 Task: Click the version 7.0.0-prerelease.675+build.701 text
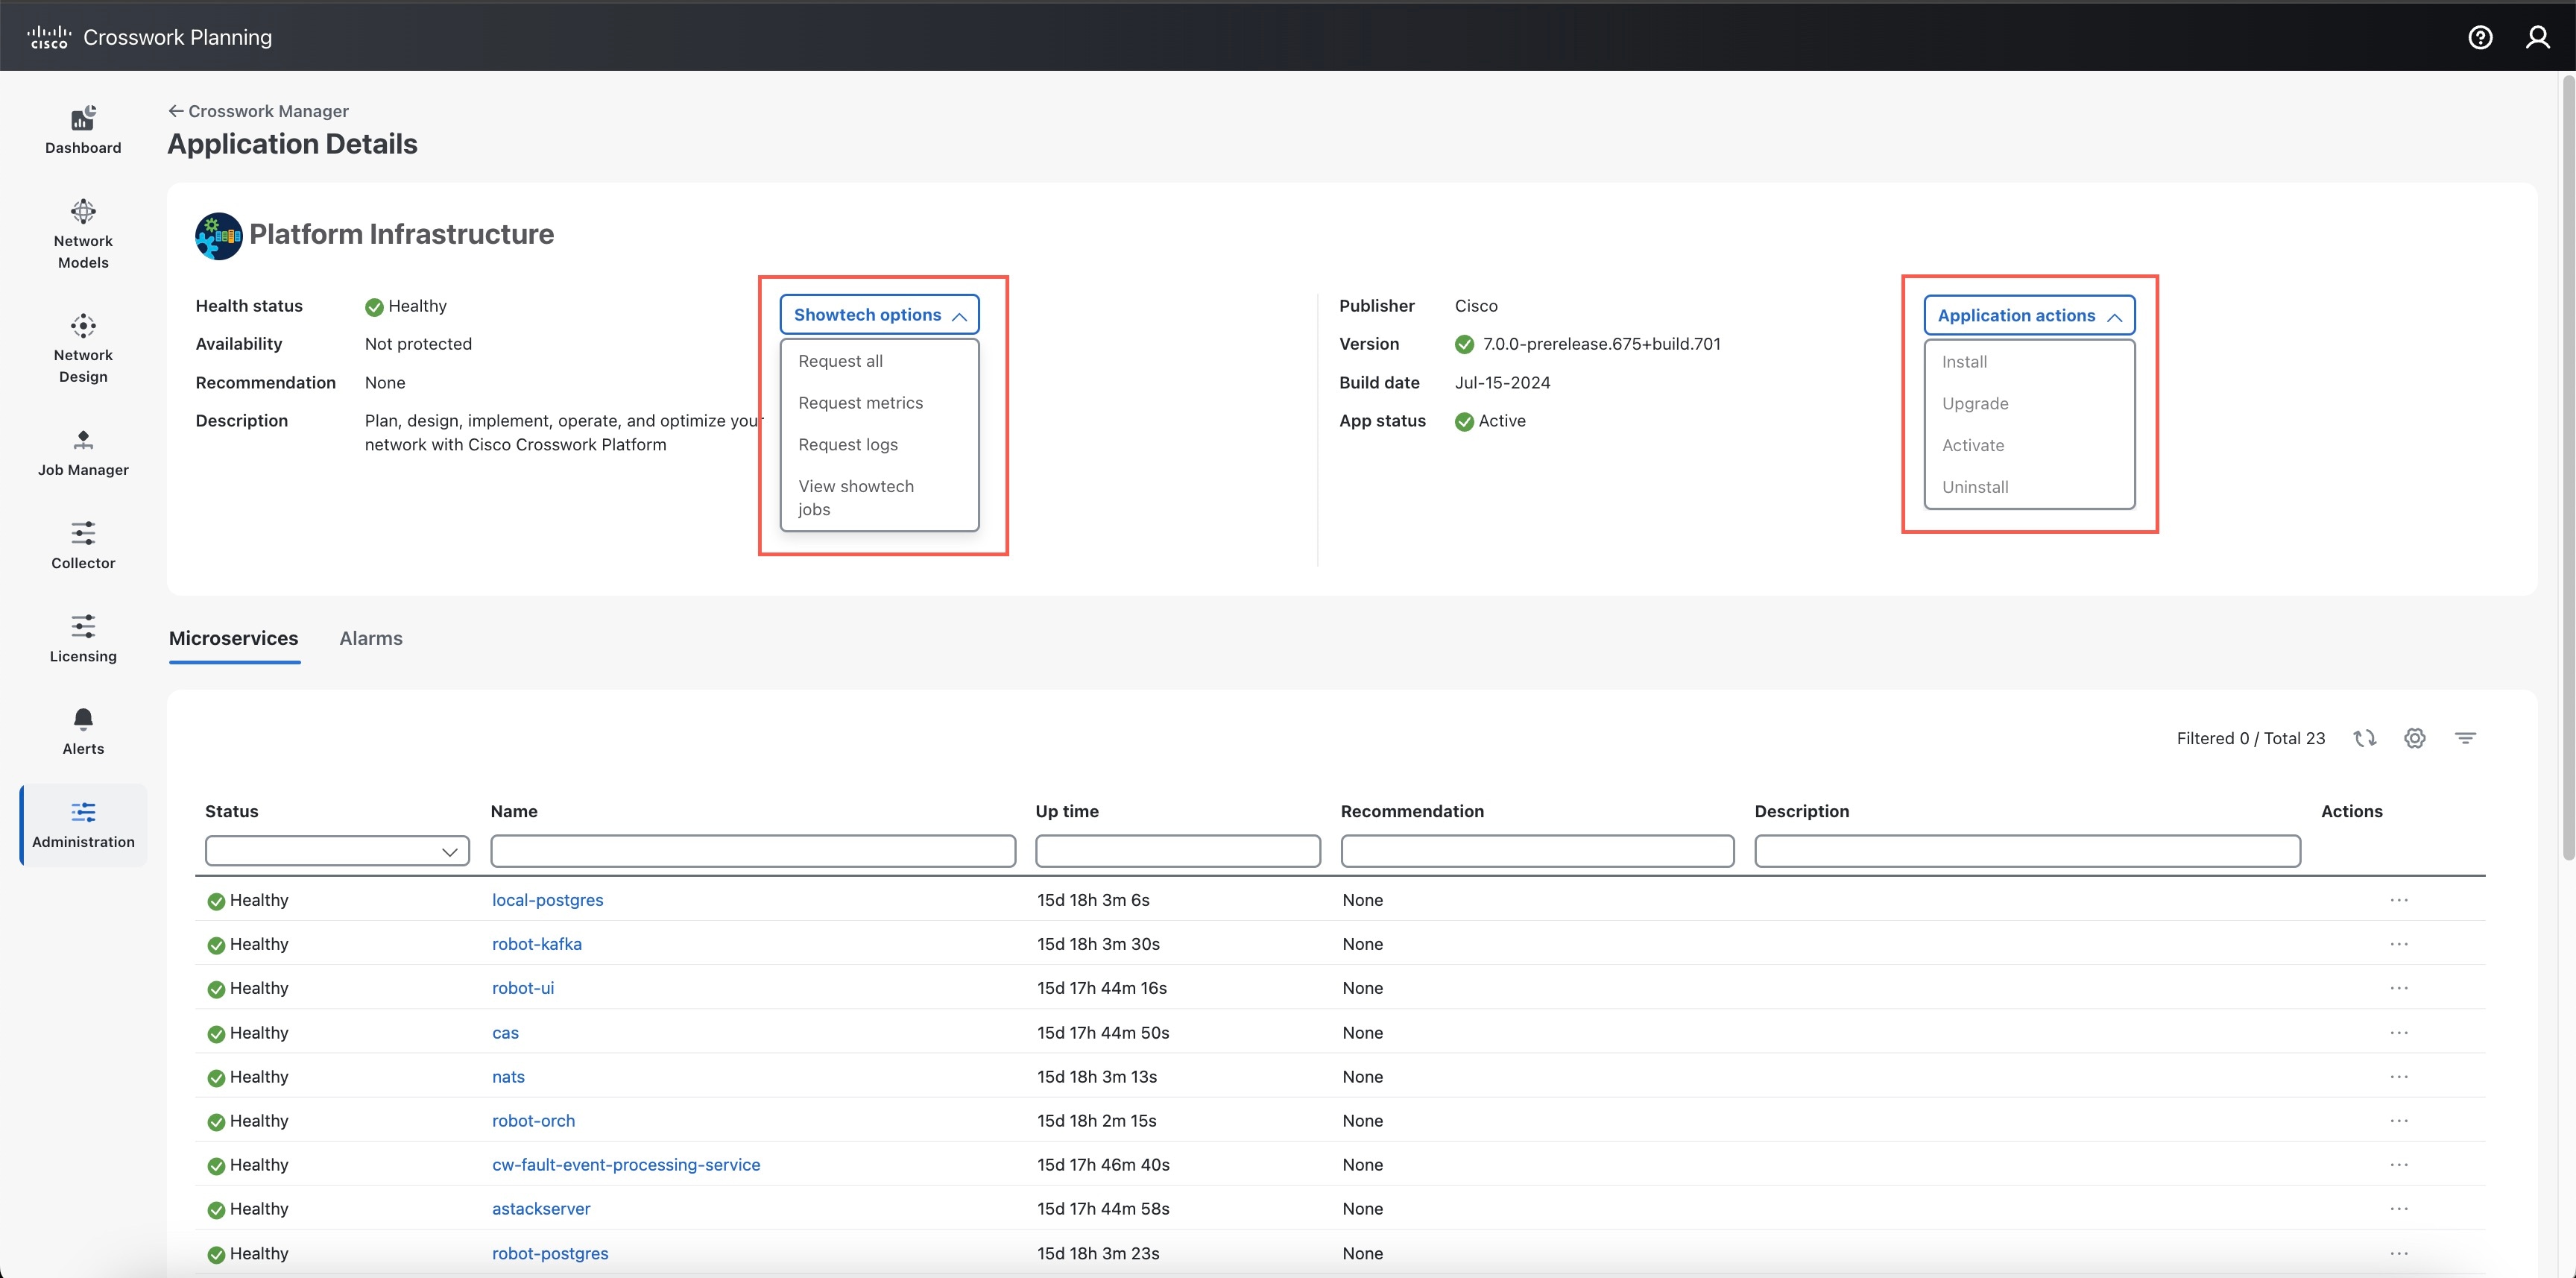pos(1601,344)
